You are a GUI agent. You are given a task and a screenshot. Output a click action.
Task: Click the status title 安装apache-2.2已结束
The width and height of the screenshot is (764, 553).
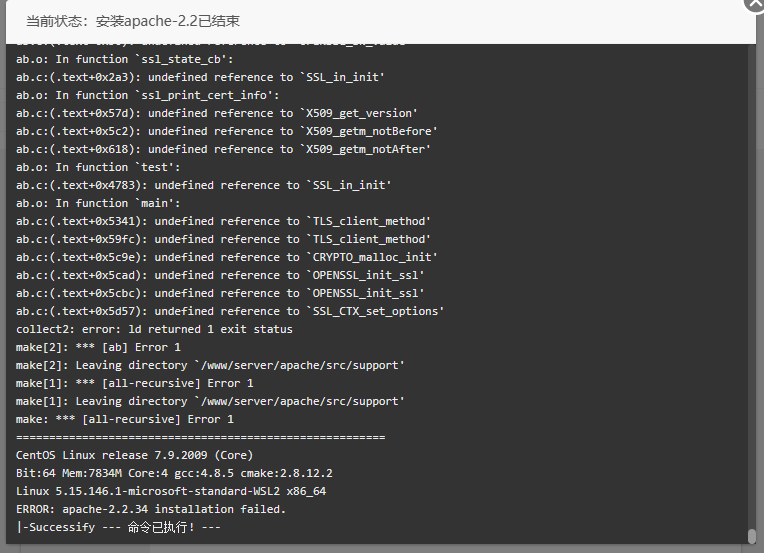pos(168,21)
